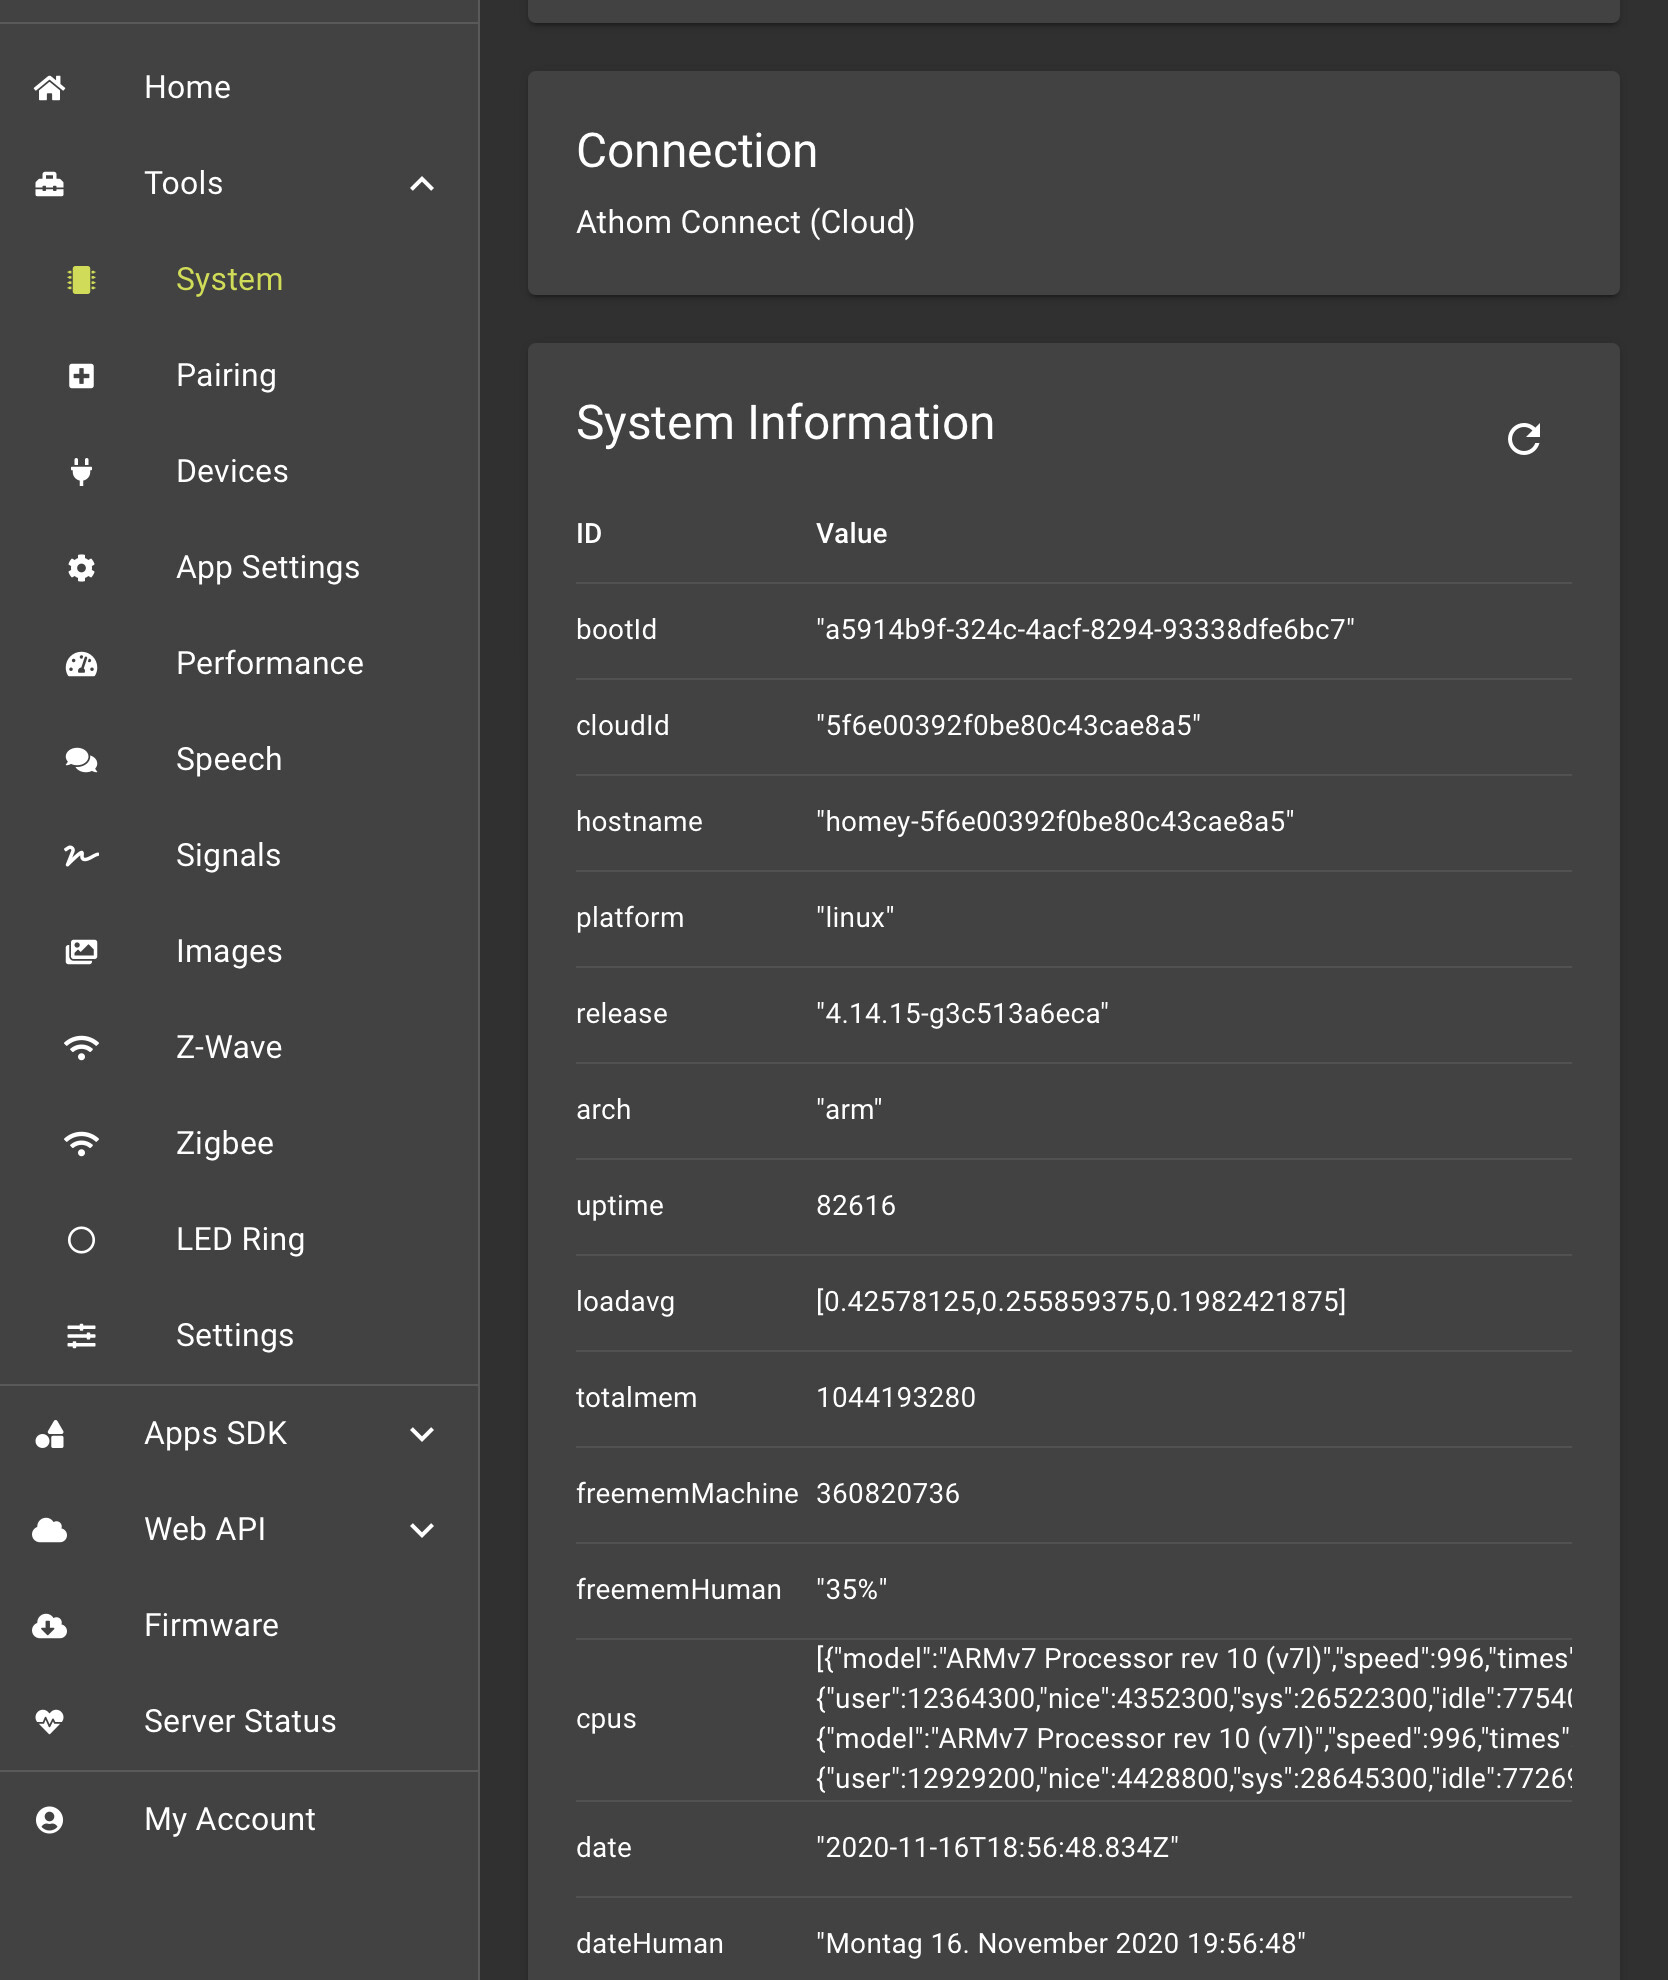
Task: Click the Server Status heartbeat icon
Action: 50,1722
